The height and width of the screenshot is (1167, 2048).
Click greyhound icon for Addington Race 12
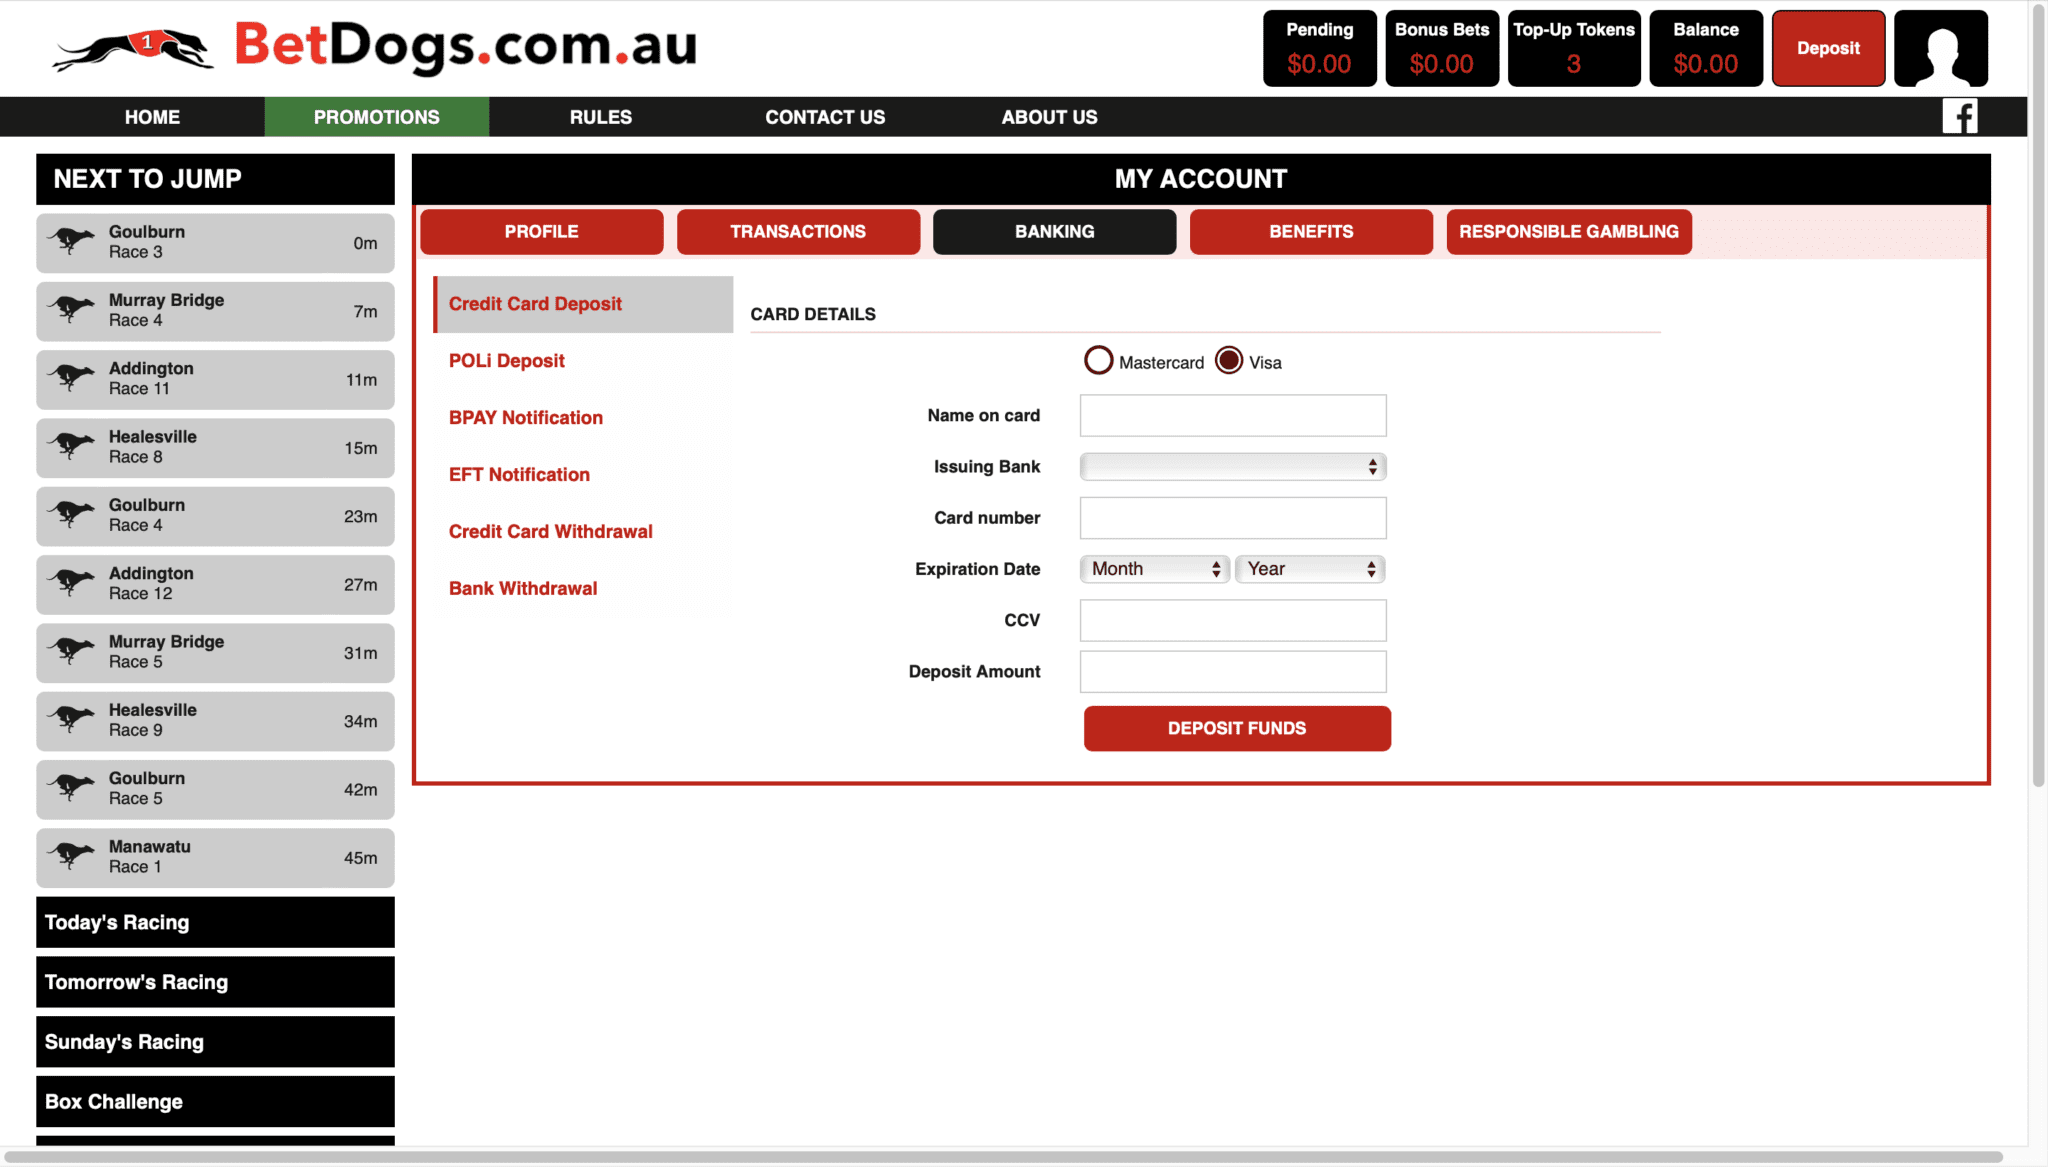(x=73, y=583)
